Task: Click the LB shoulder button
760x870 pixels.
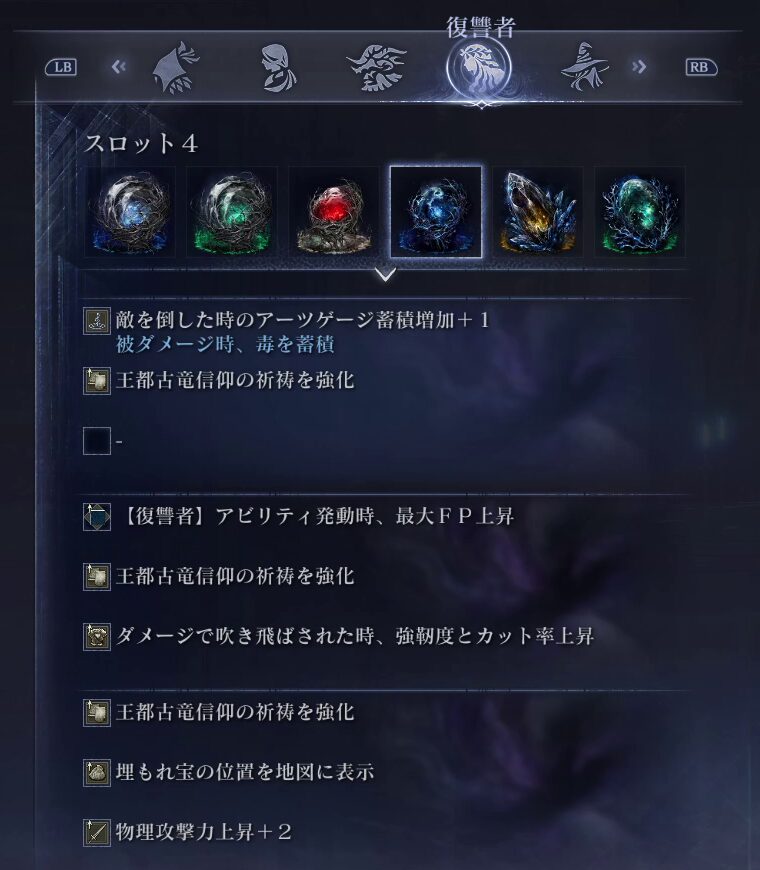Action: (61, 67)
